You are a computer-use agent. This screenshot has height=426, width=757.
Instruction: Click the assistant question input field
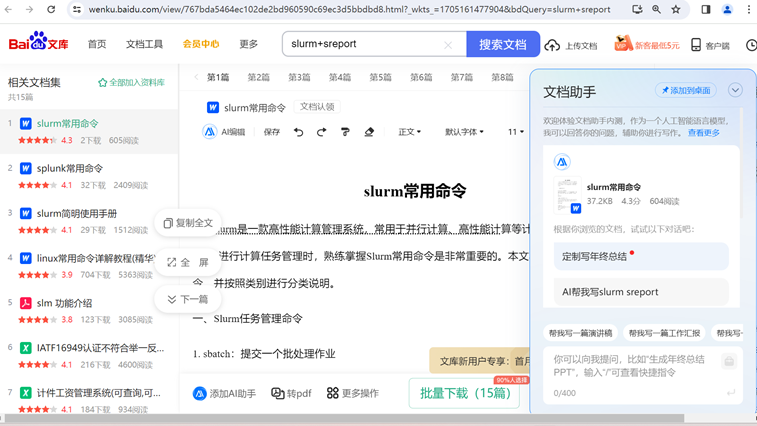pyautogui.click(x=635, y=365)
